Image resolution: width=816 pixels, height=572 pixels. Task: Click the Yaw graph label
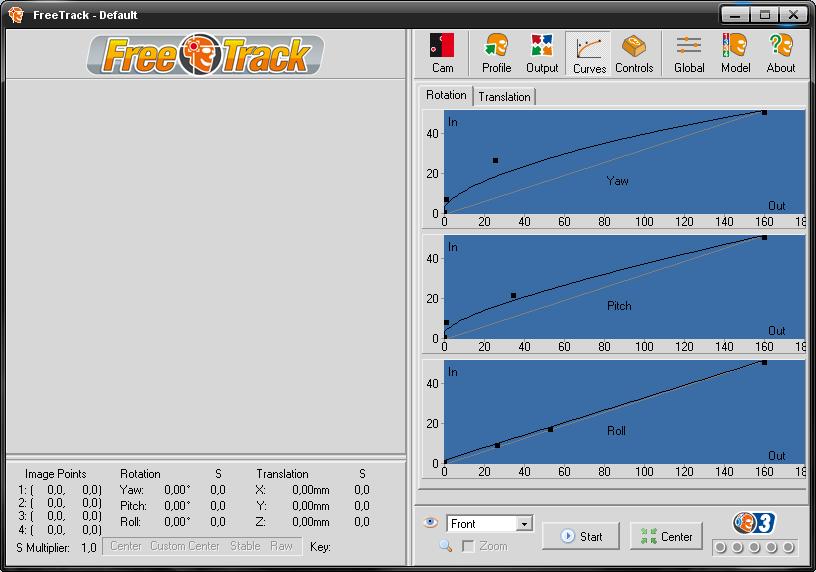[617, 181]
